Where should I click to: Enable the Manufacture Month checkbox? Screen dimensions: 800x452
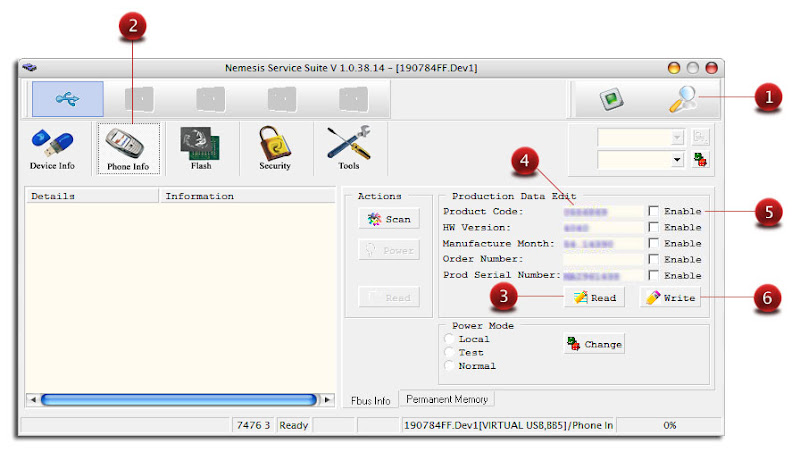pos(654,243)
